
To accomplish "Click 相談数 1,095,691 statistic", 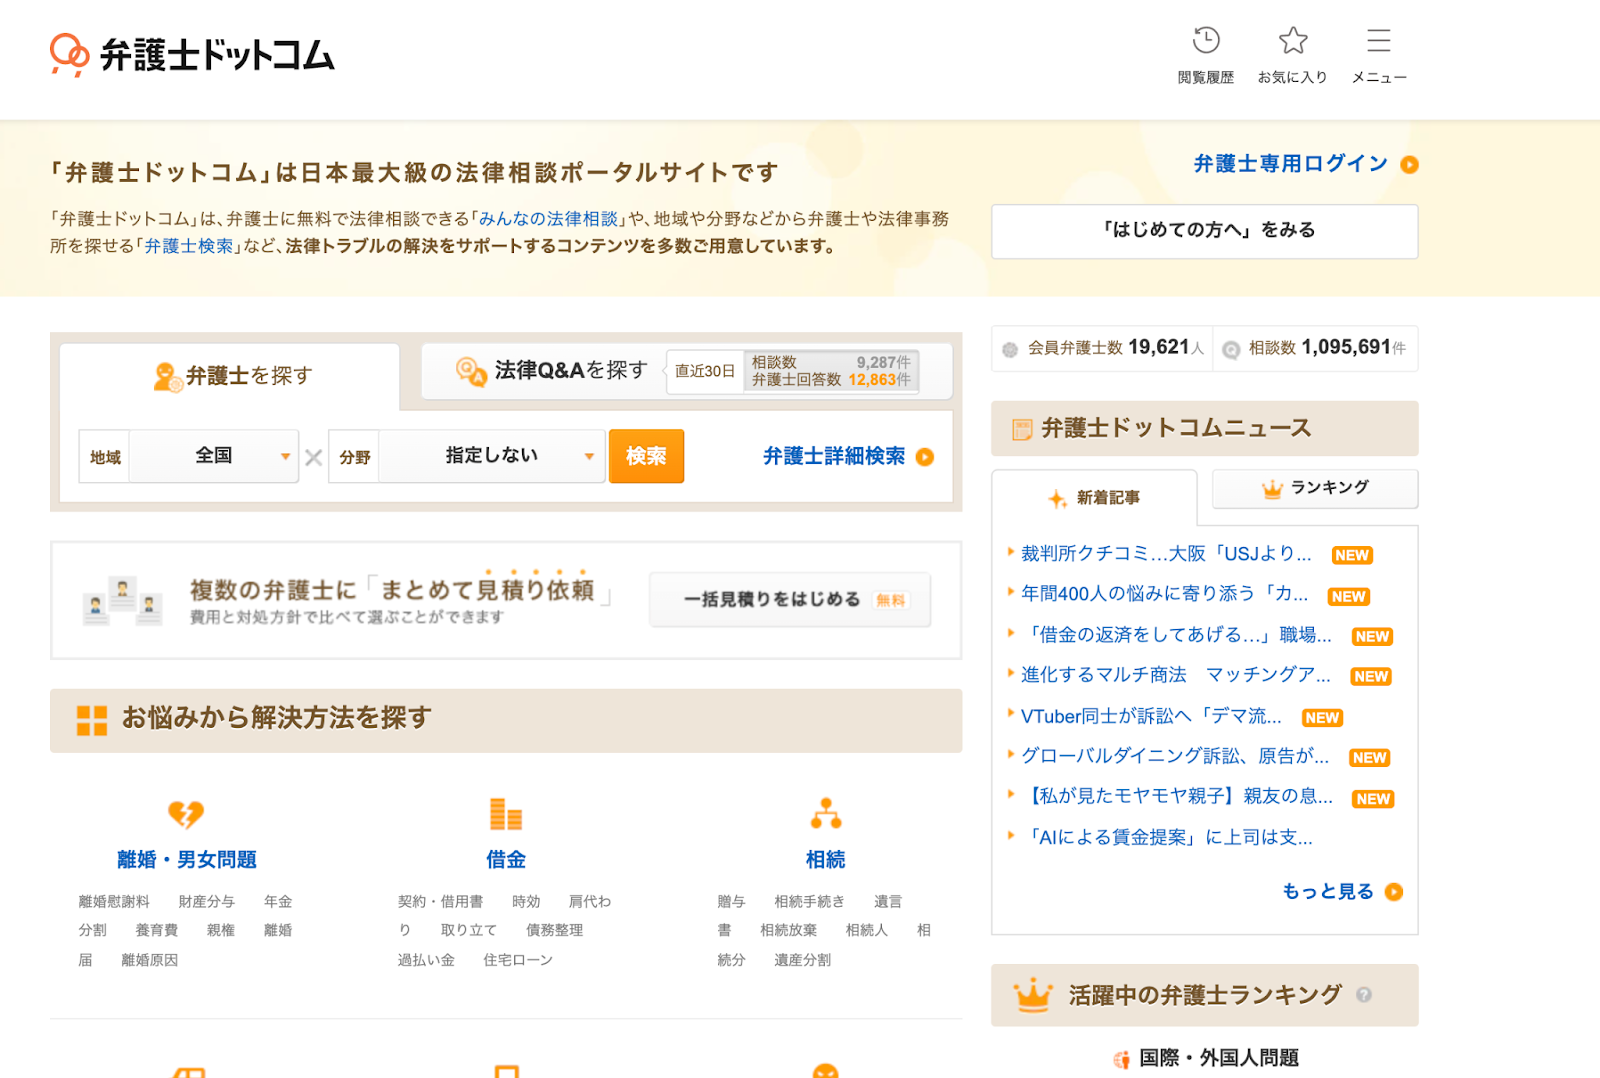I will pyautogui.click(x=1316, y=348).
